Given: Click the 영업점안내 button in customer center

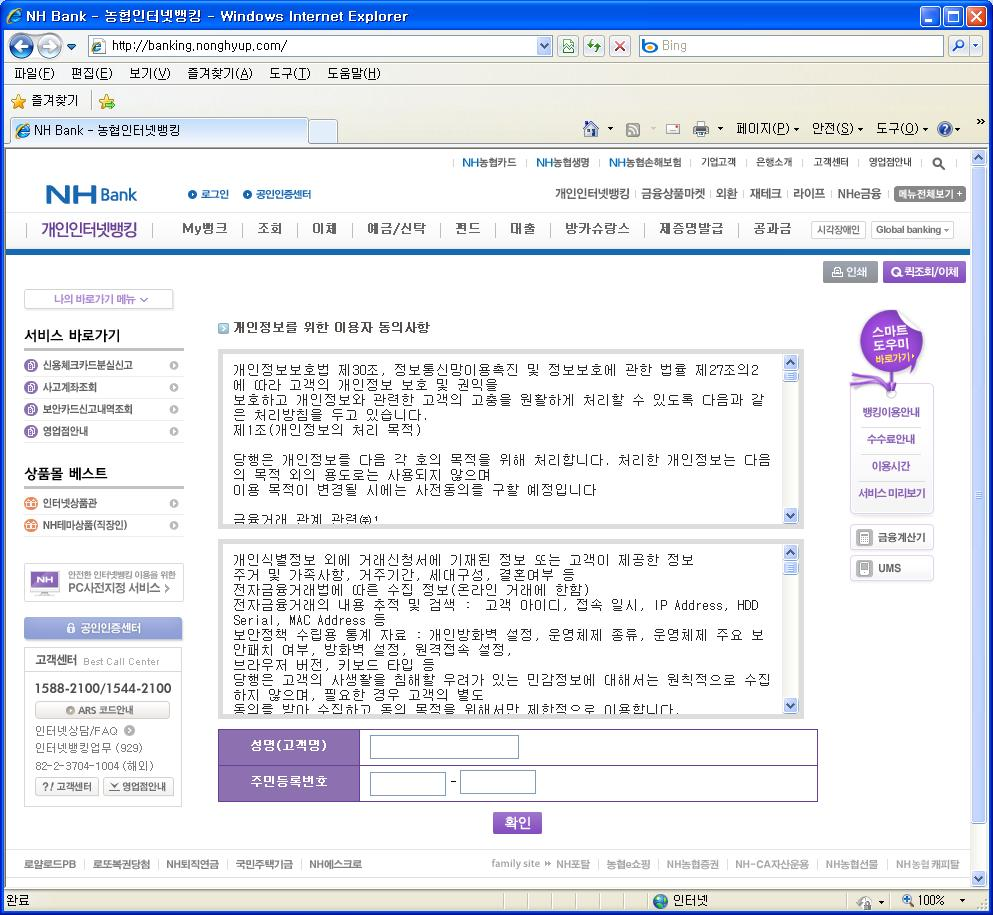Looking at the screenshot, I should click(x=138, y=786).
